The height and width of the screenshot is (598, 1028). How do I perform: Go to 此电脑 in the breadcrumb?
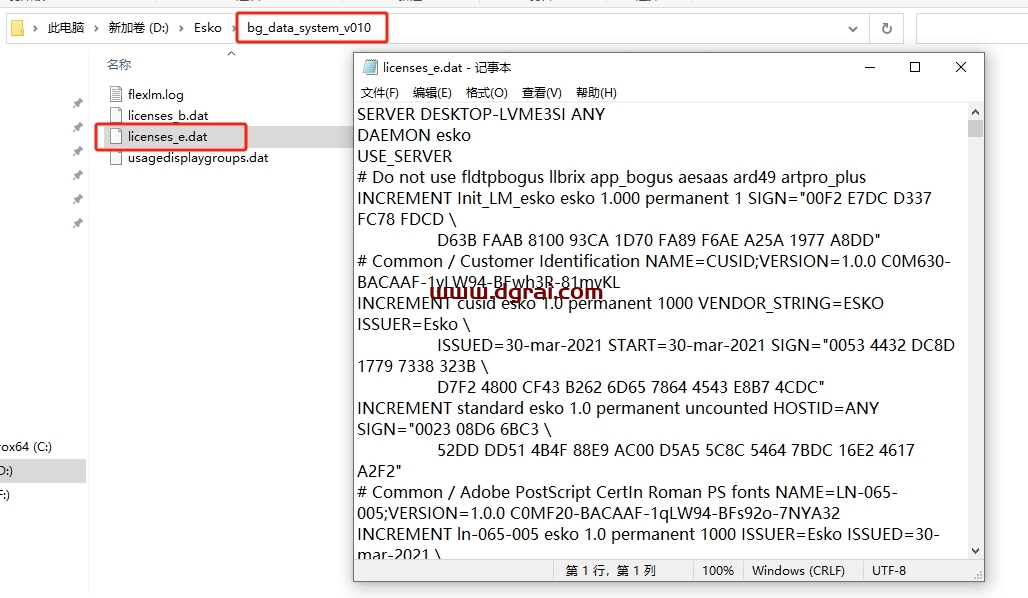66,28
